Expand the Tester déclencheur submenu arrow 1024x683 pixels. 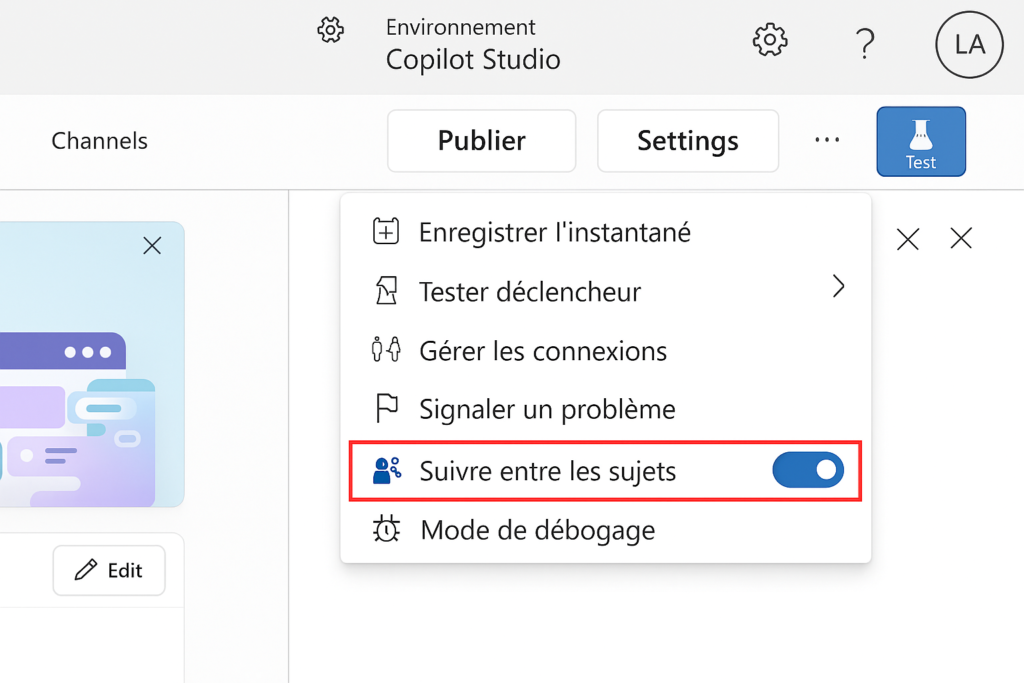tap(838, 288)
